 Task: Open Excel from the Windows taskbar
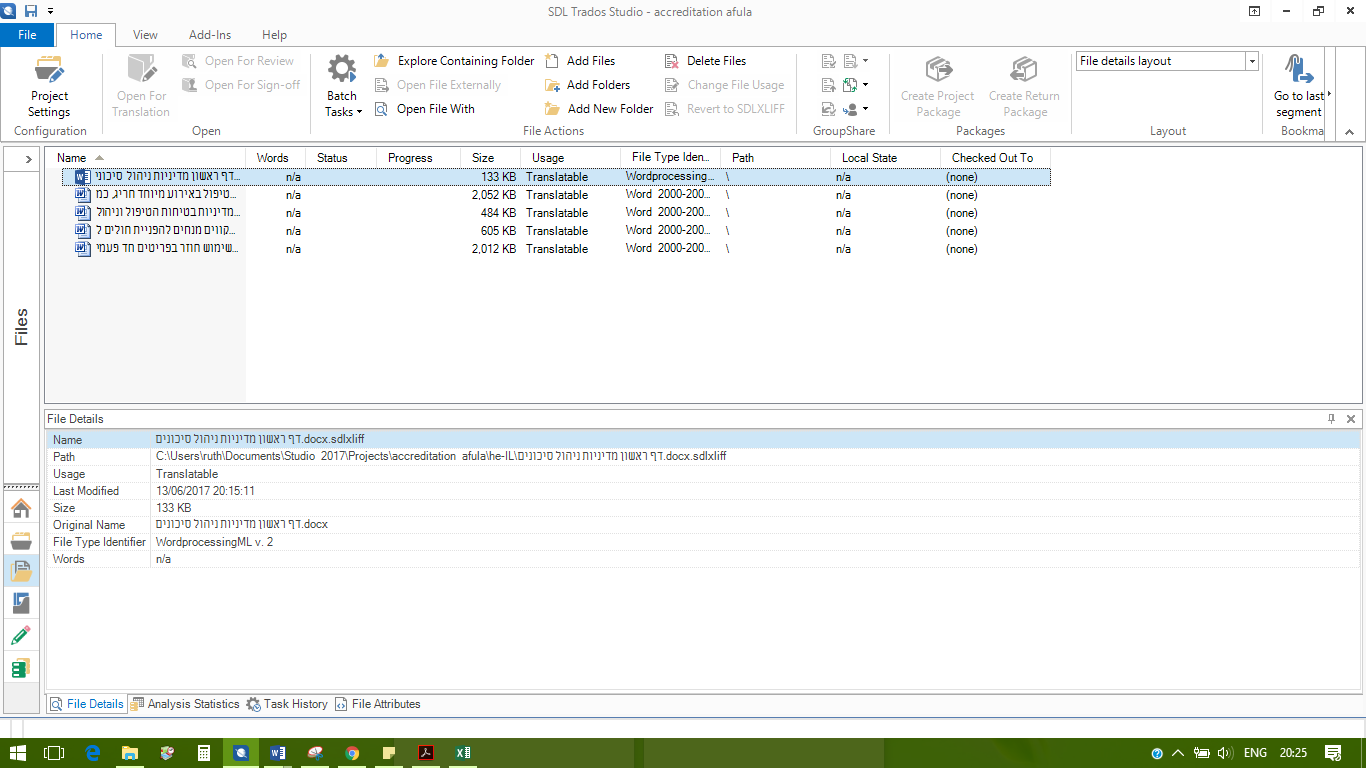click(x=463, y=753)
